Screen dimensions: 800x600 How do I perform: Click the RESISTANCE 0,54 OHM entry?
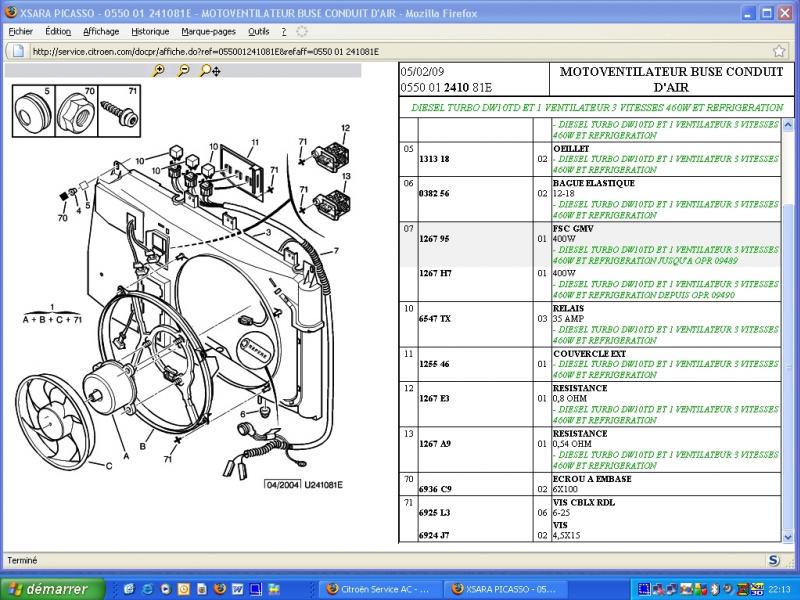coord(580,438)
